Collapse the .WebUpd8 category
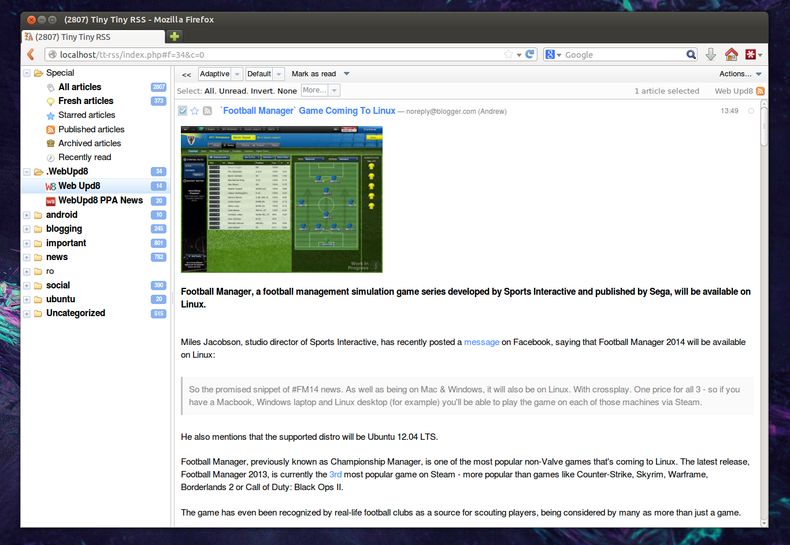The width and height of the screenshot is (790, 545). click(27, 172)
